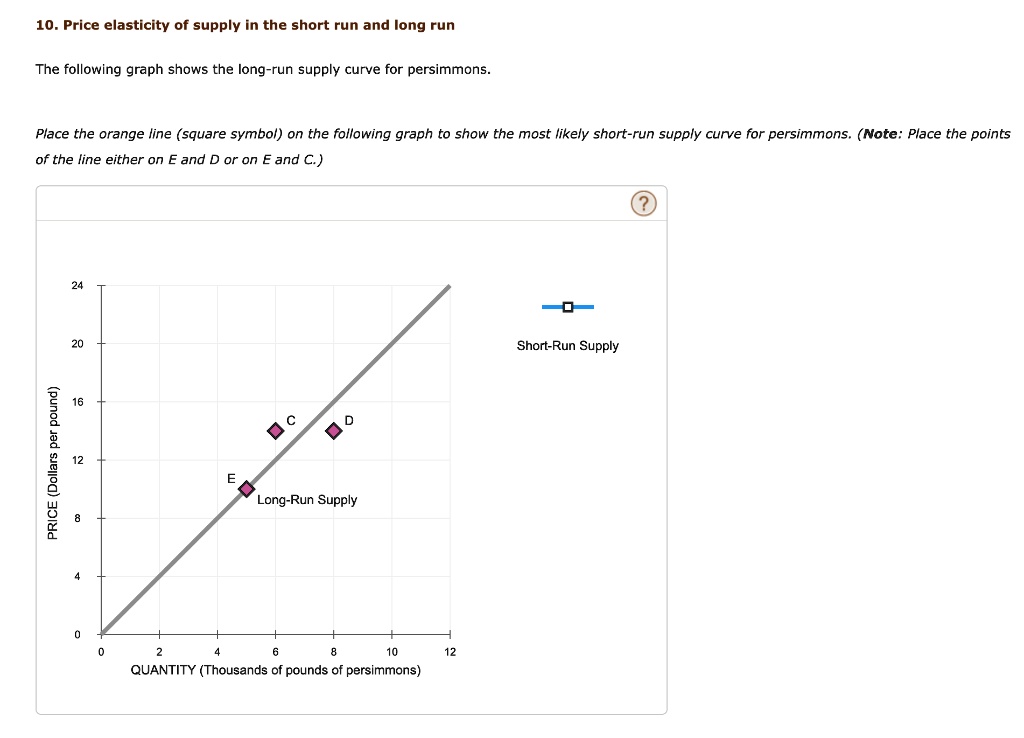The image size is (1024, 738).
Task: Click the blue line segment in the palette
Action: pyautogui.click(x=550, y=307)
